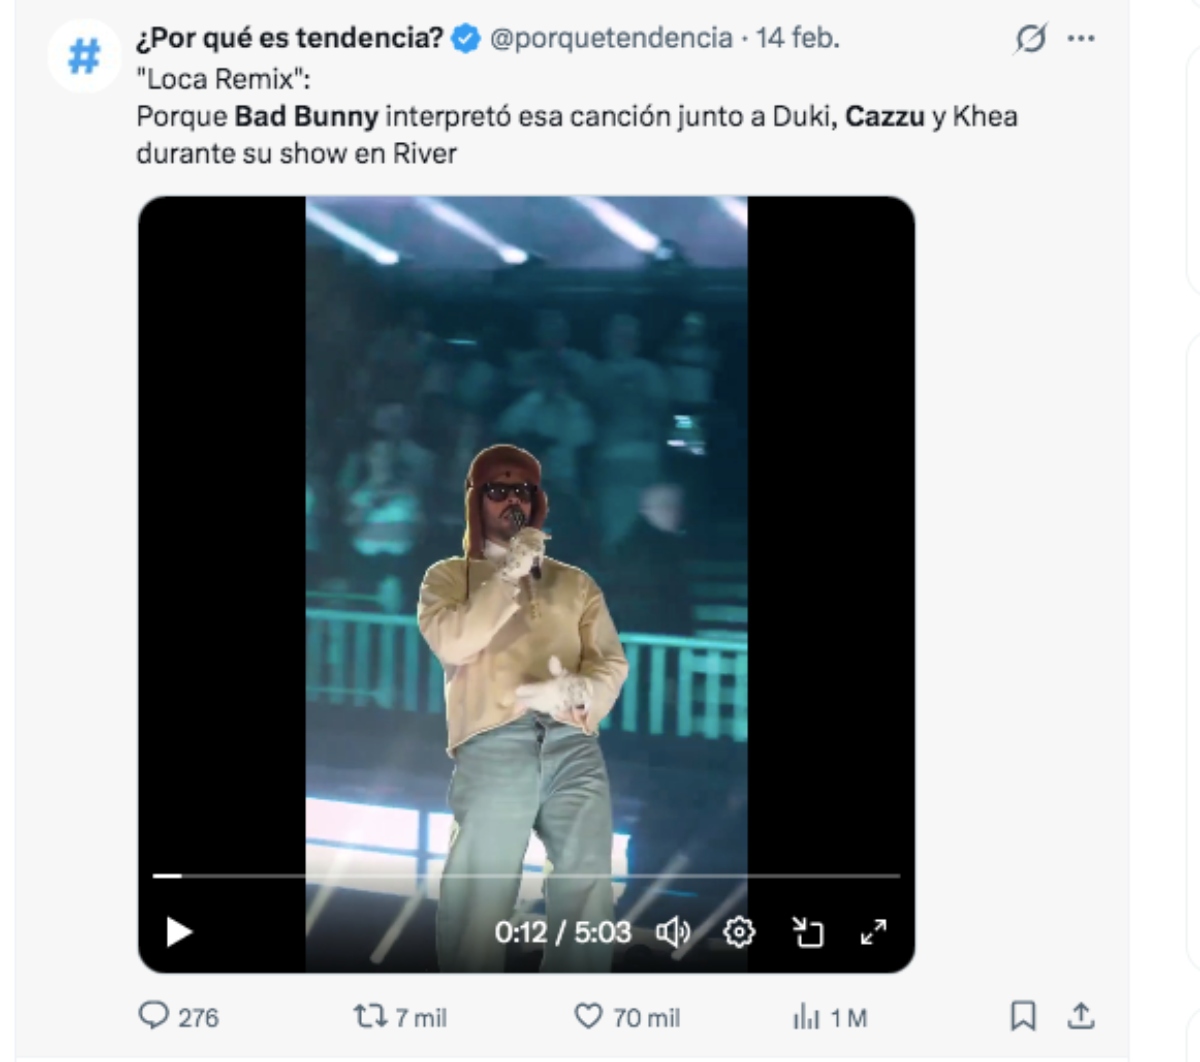Open the tweet timestamp dated 14 feb
Screen dimensions: 1200x1062
pos(793,40)
